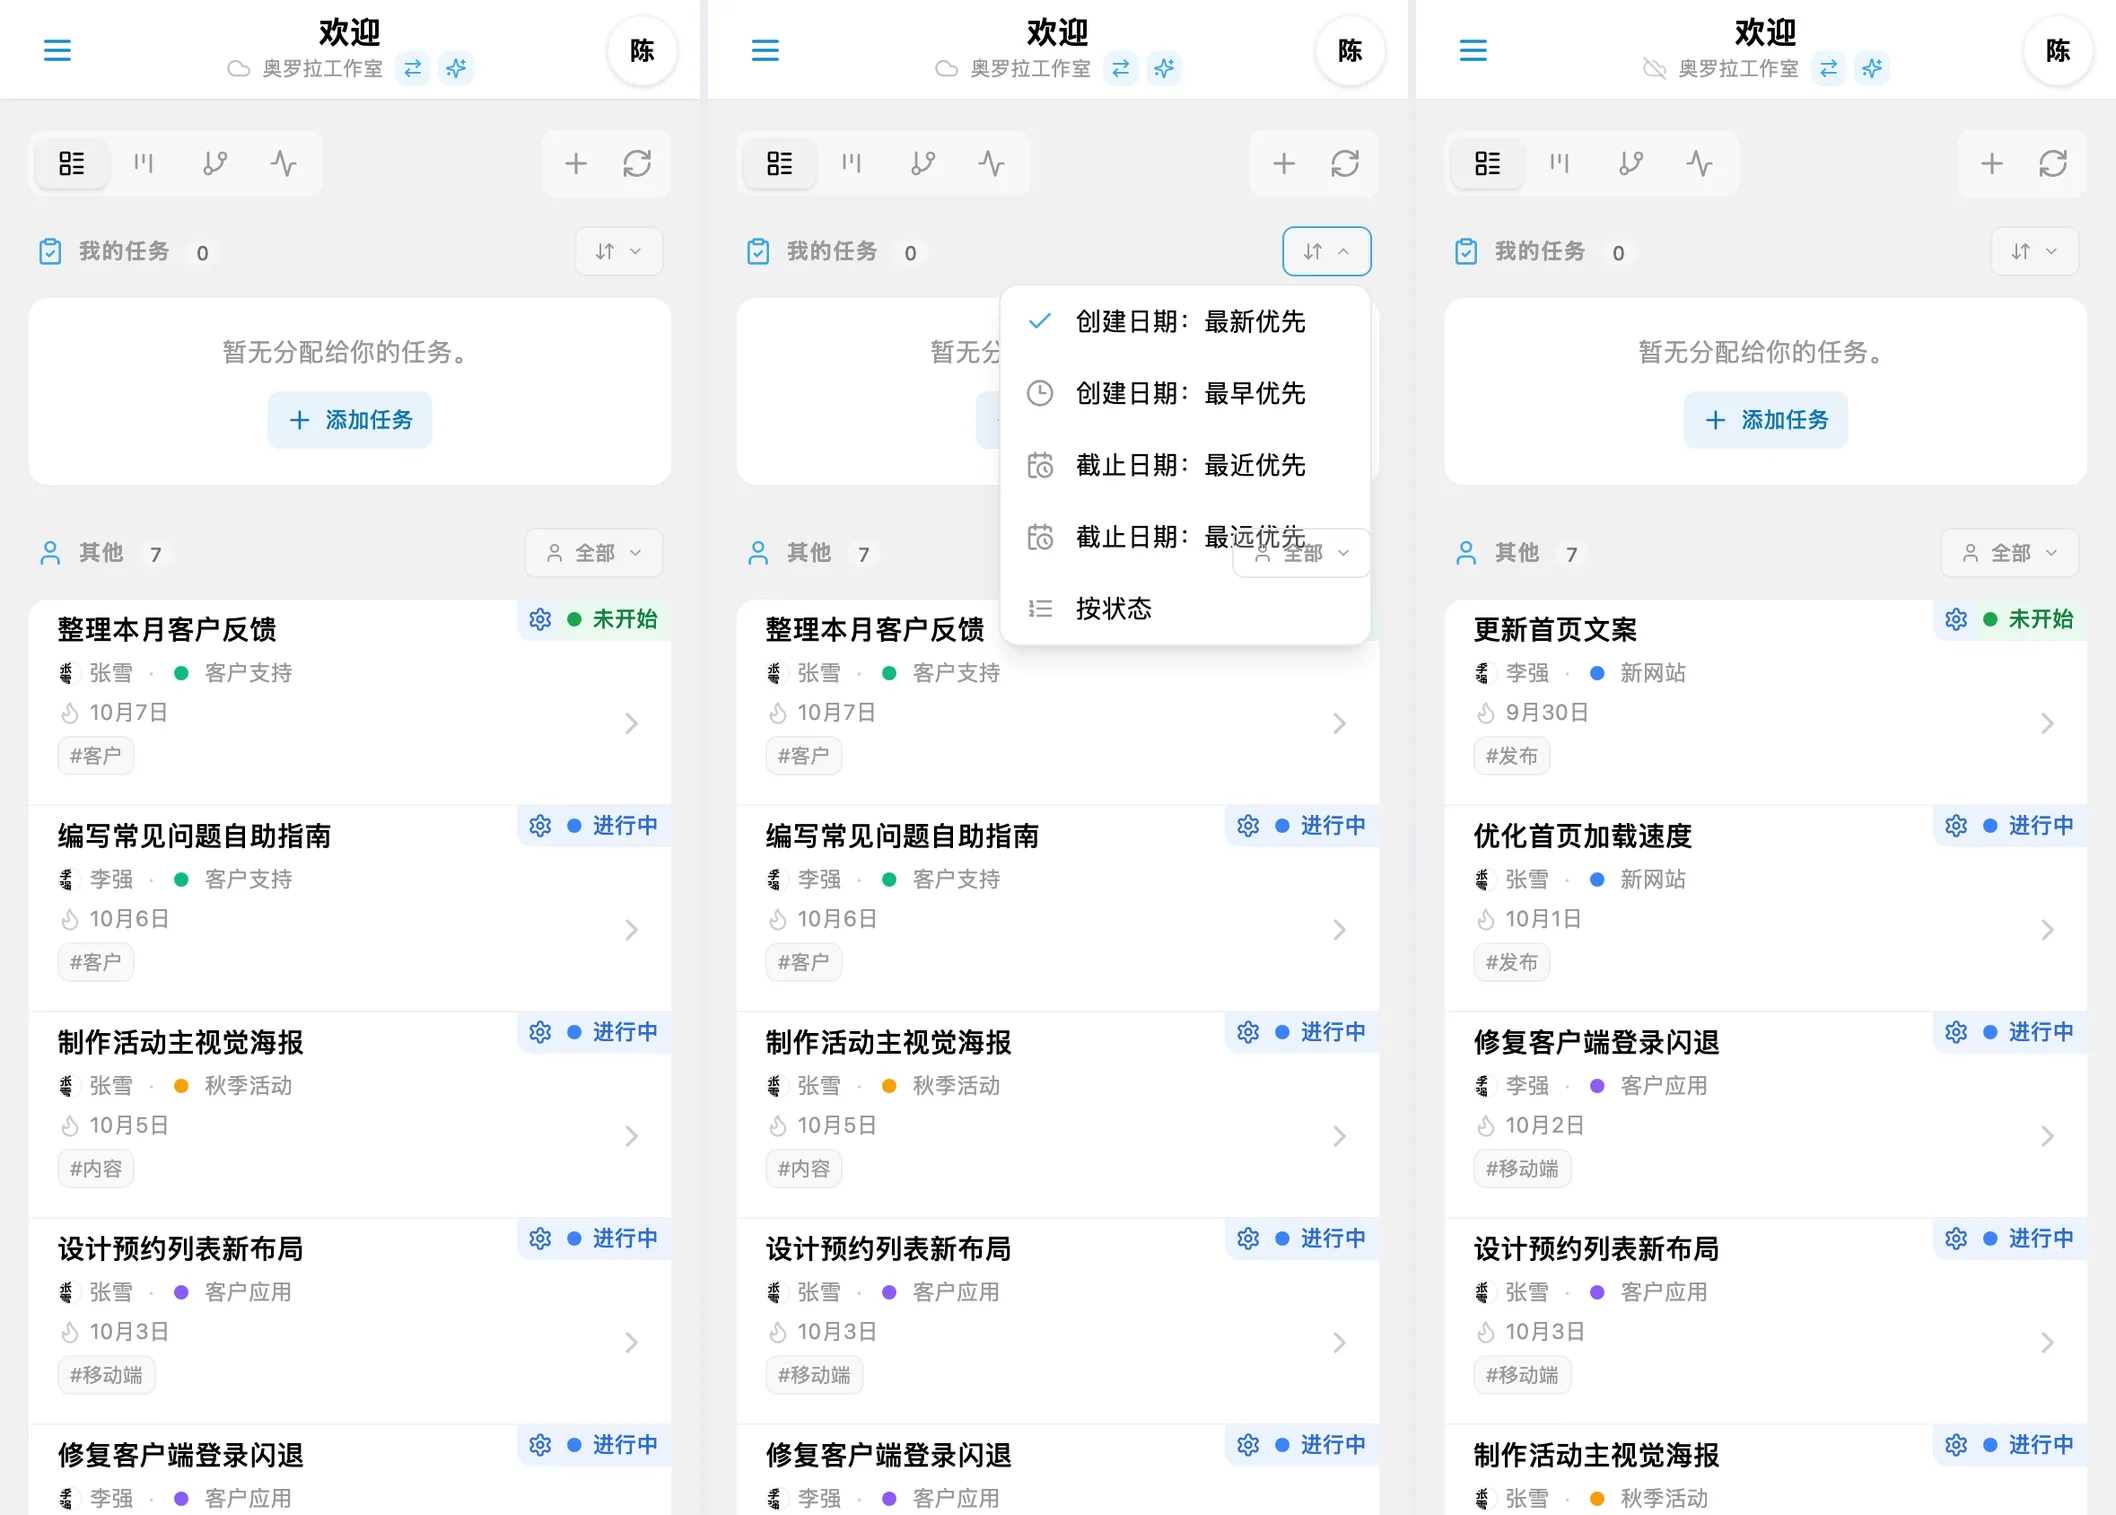Image resolution: width=2116 pixels, height=1515 pixels.
Task: Toggle 进行中 status on 优化首页加载速度, right panel
Action: [x=2029, y=826]
